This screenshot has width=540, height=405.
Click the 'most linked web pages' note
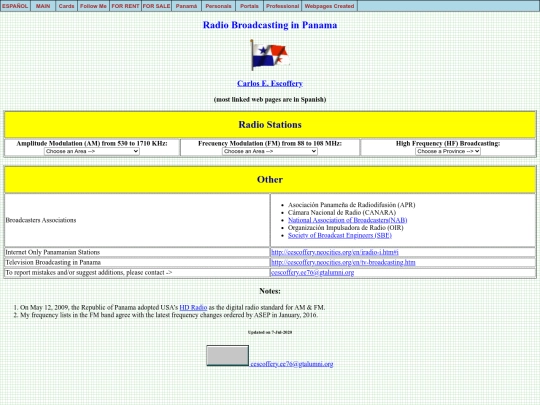[x=270, y=100]
